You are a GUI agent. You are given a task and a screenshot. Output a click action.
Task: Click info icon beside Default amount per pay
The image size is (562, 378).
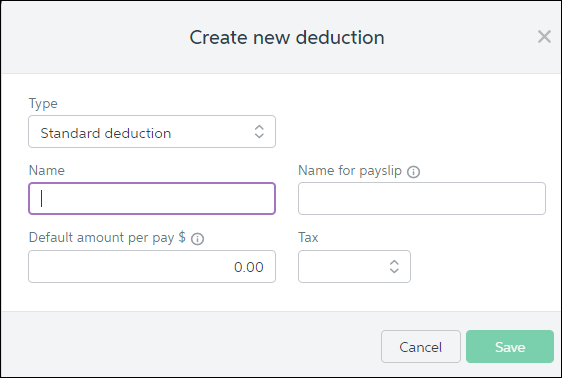197,239
